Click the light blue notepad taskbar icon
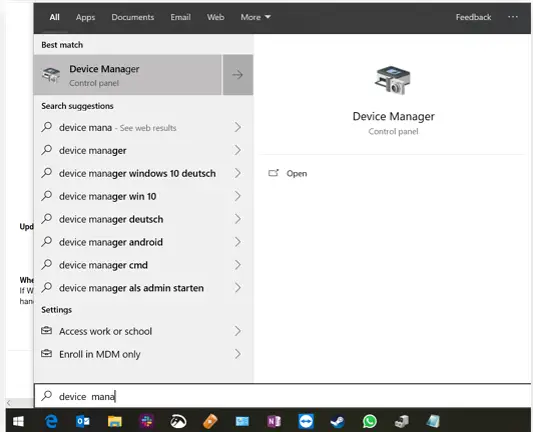533x432 pixels. (x=433, y=421)
